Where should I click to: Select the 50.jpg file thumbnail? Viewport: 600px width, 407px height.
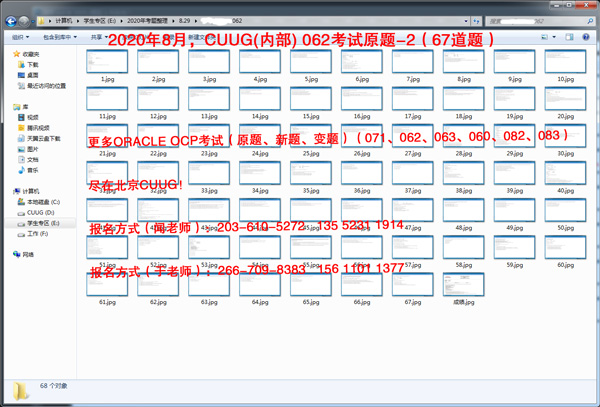click(x=565, y=210)
